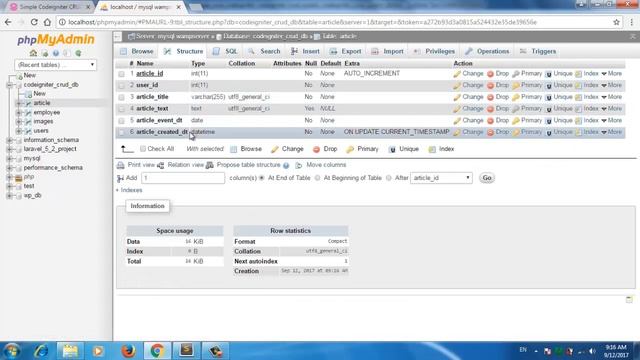The image size is (640, 360).
Task: Click the Windows Start button
Action: point(11,351)
